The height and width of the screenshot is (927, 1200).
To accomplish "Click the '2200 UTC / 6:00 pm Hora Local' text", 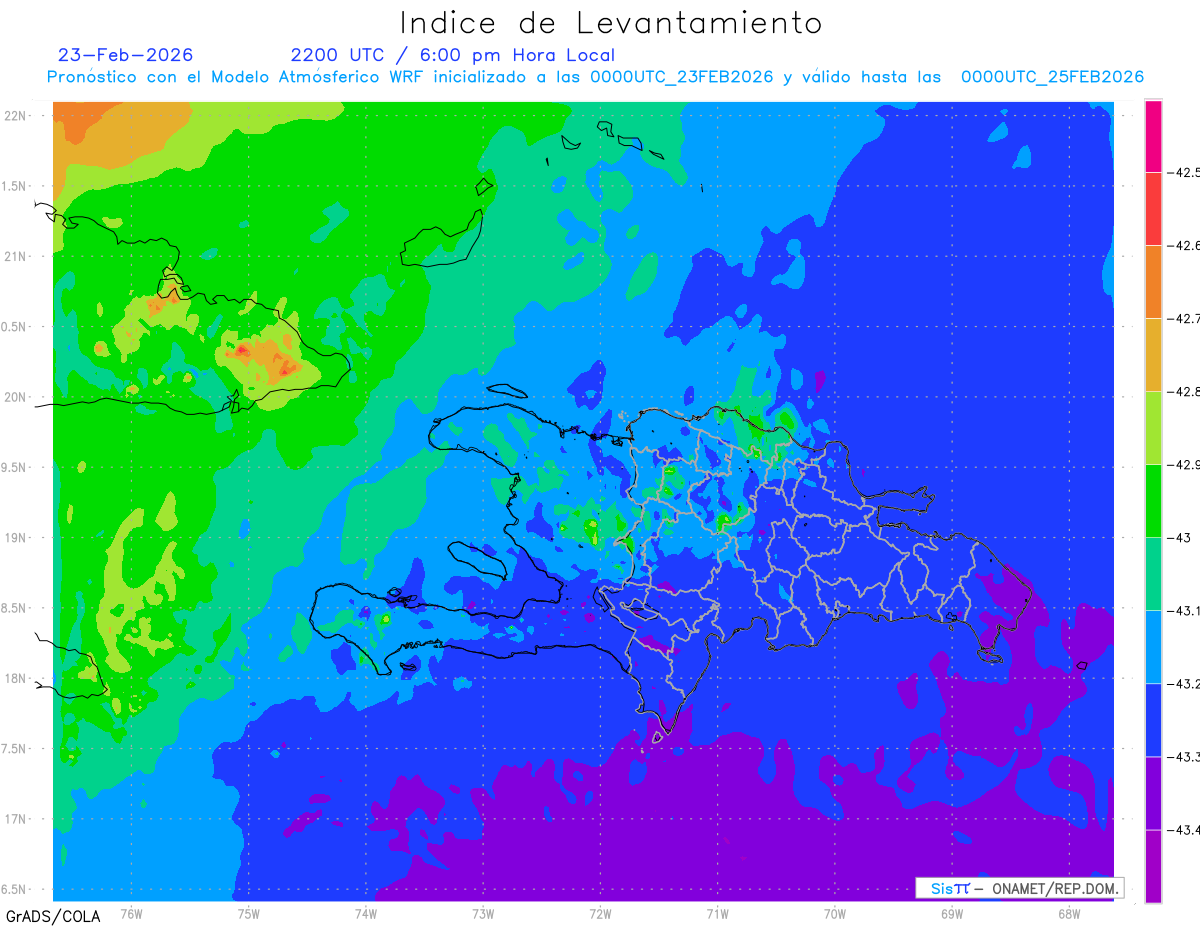I will pyautogui.click(x=453, y=55).
